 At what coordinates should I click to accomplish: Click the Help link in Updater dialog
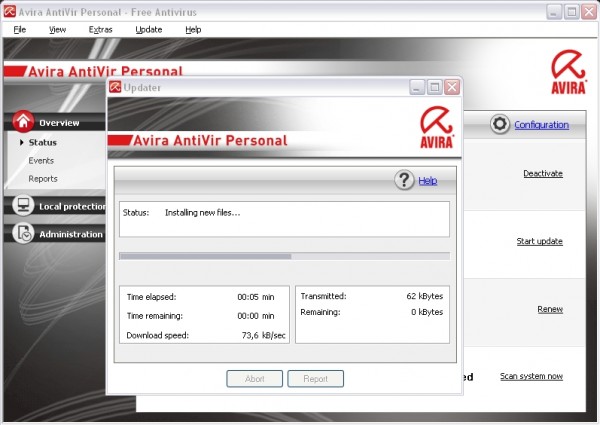(x=427, y=181)
